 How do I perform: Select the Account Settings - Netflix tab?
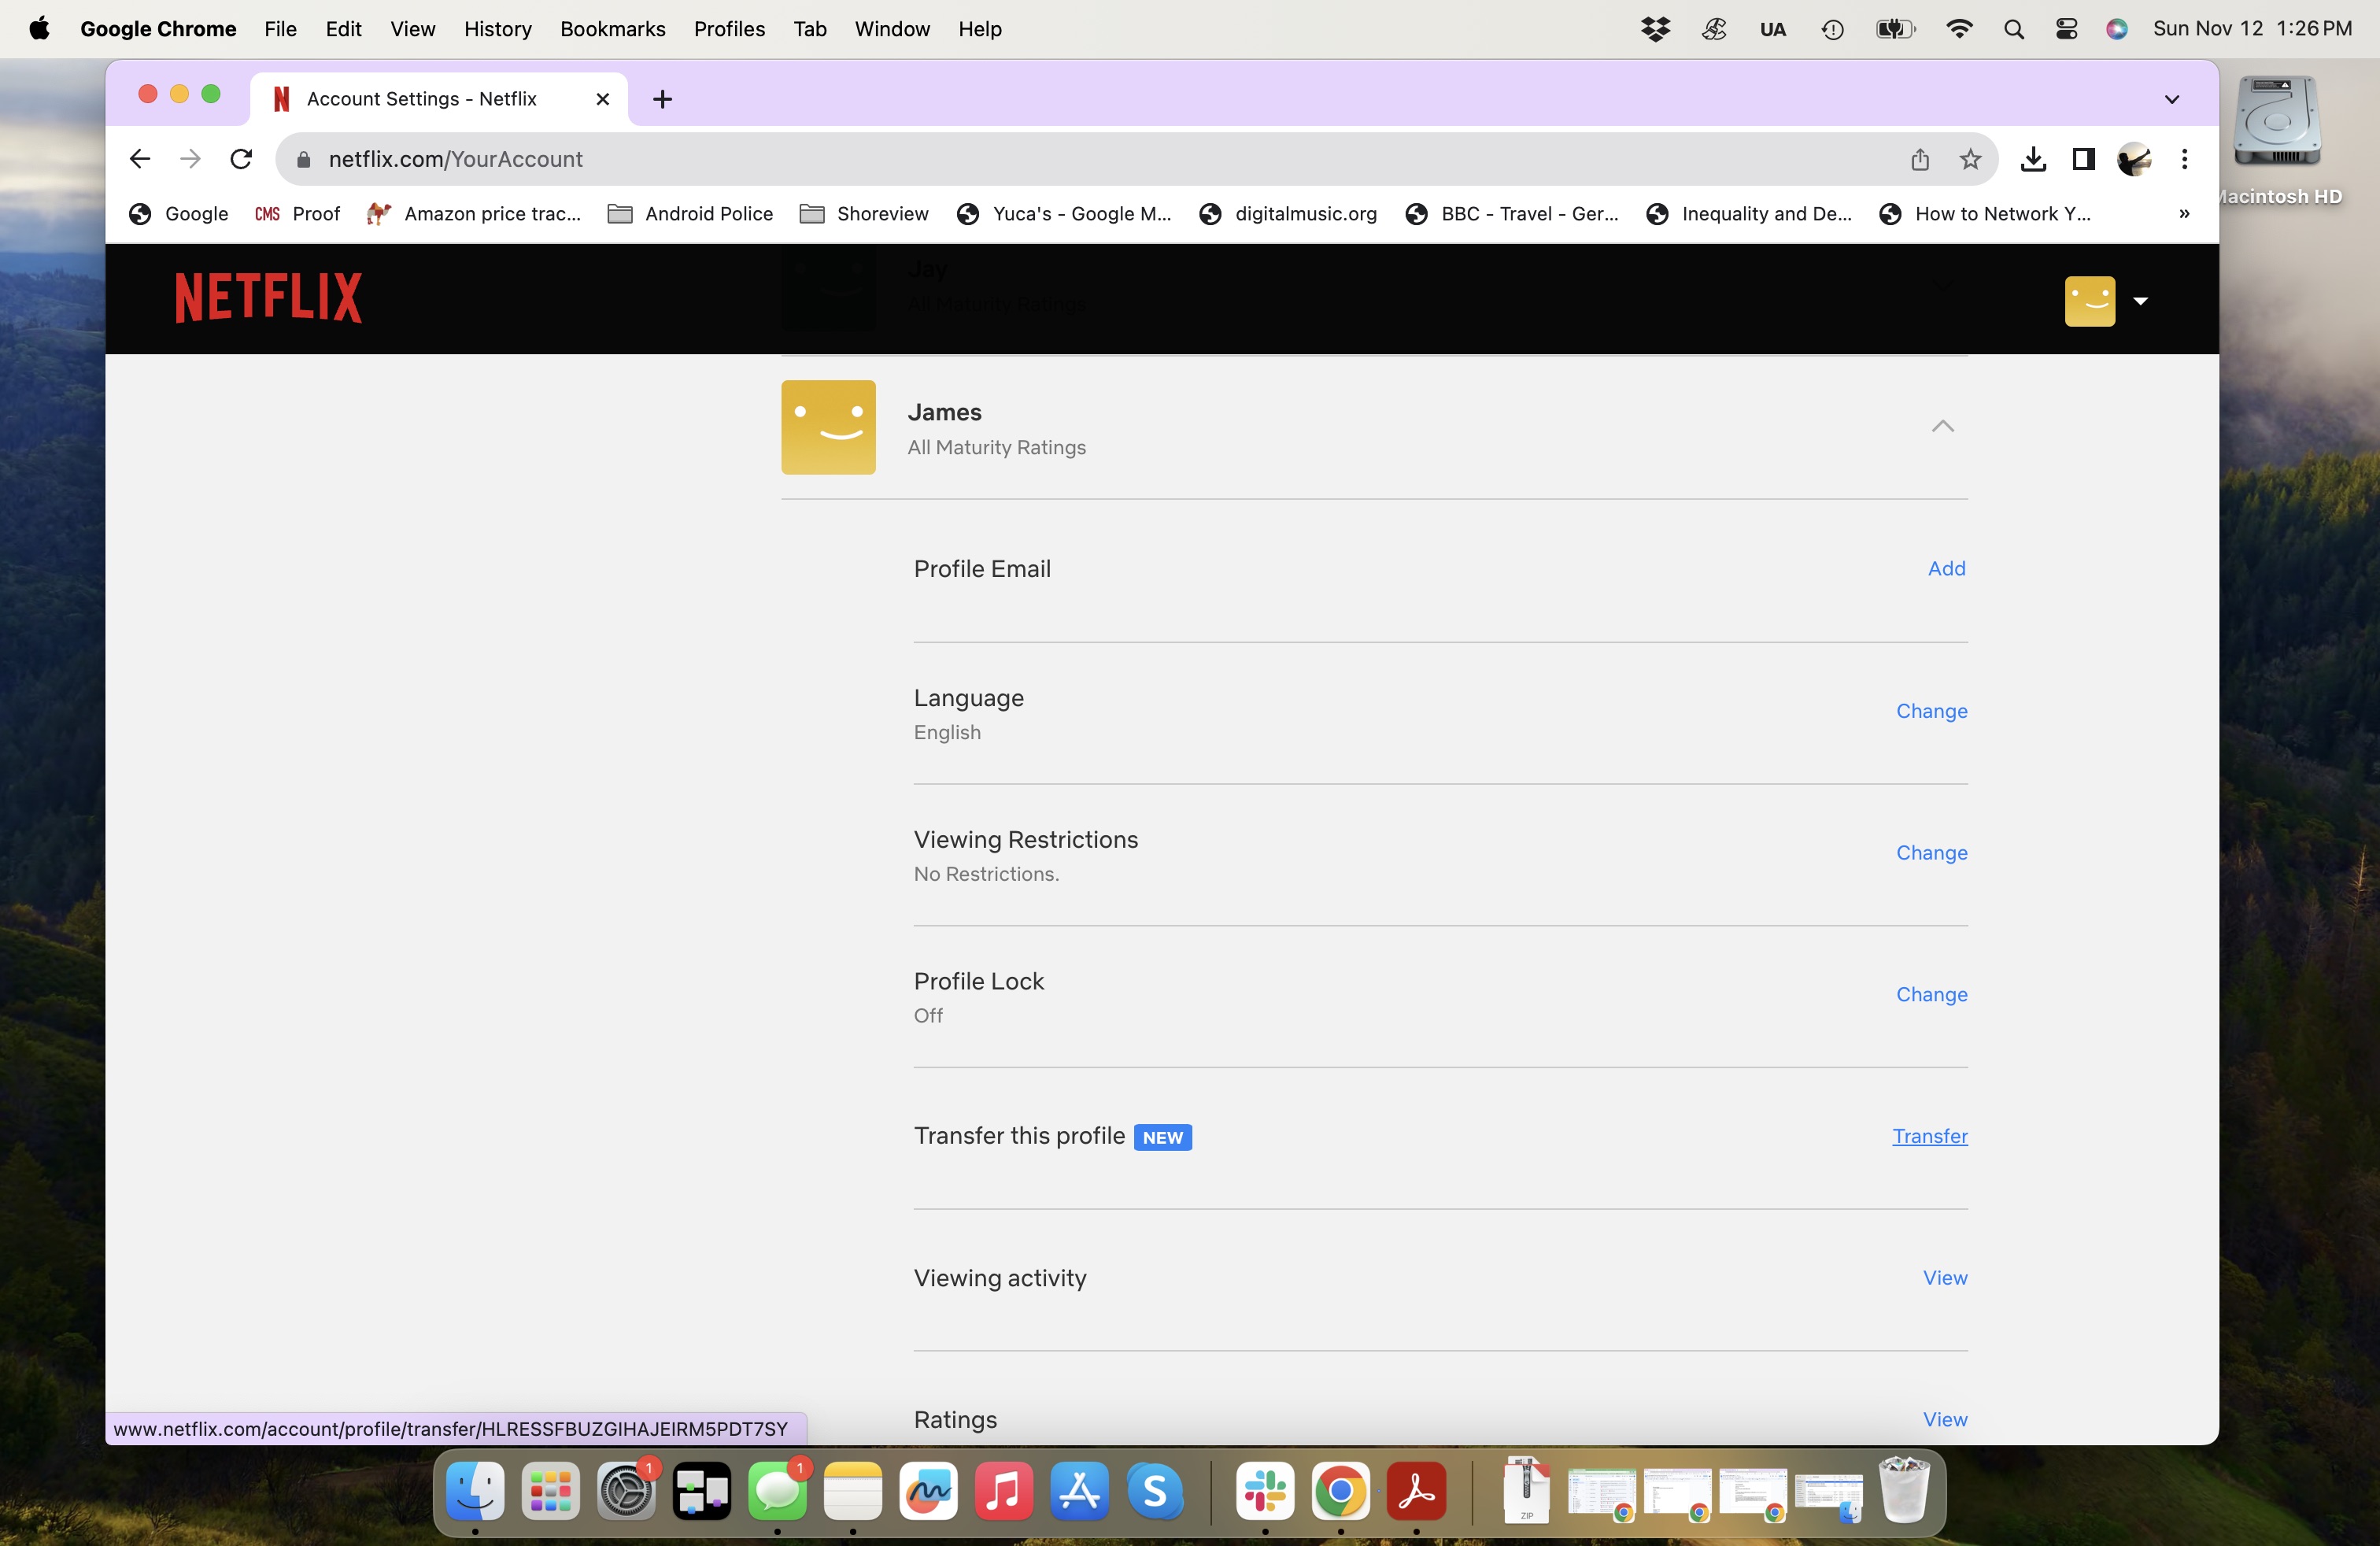pyautogui.click(x=438, y=99)
